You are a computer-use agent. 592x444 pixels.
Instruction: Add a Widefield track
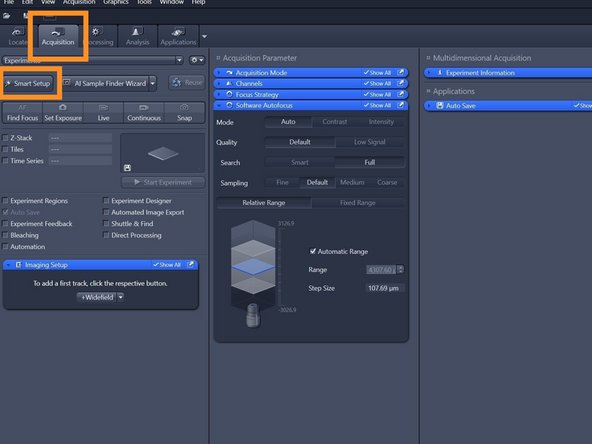point(97,298)
